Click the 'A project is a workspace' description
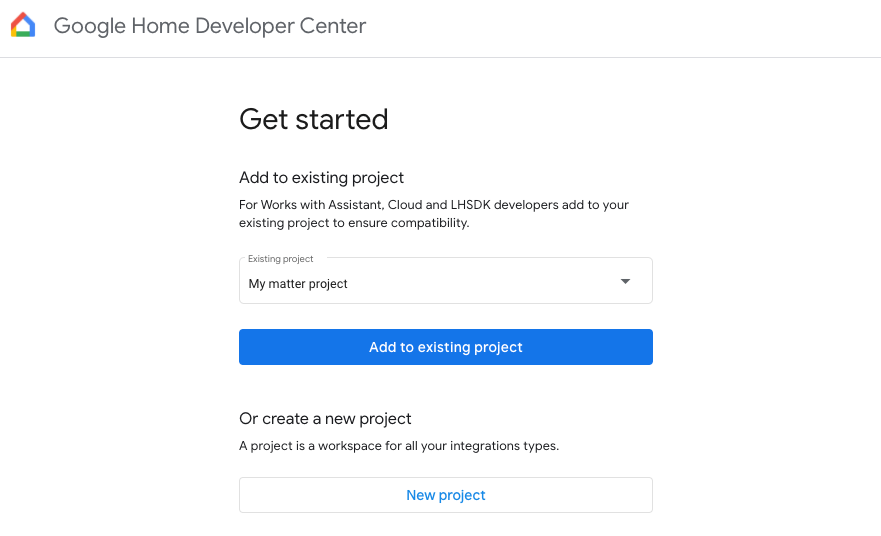Viewport: 881px width, 536px height. (x=398, y=446)
